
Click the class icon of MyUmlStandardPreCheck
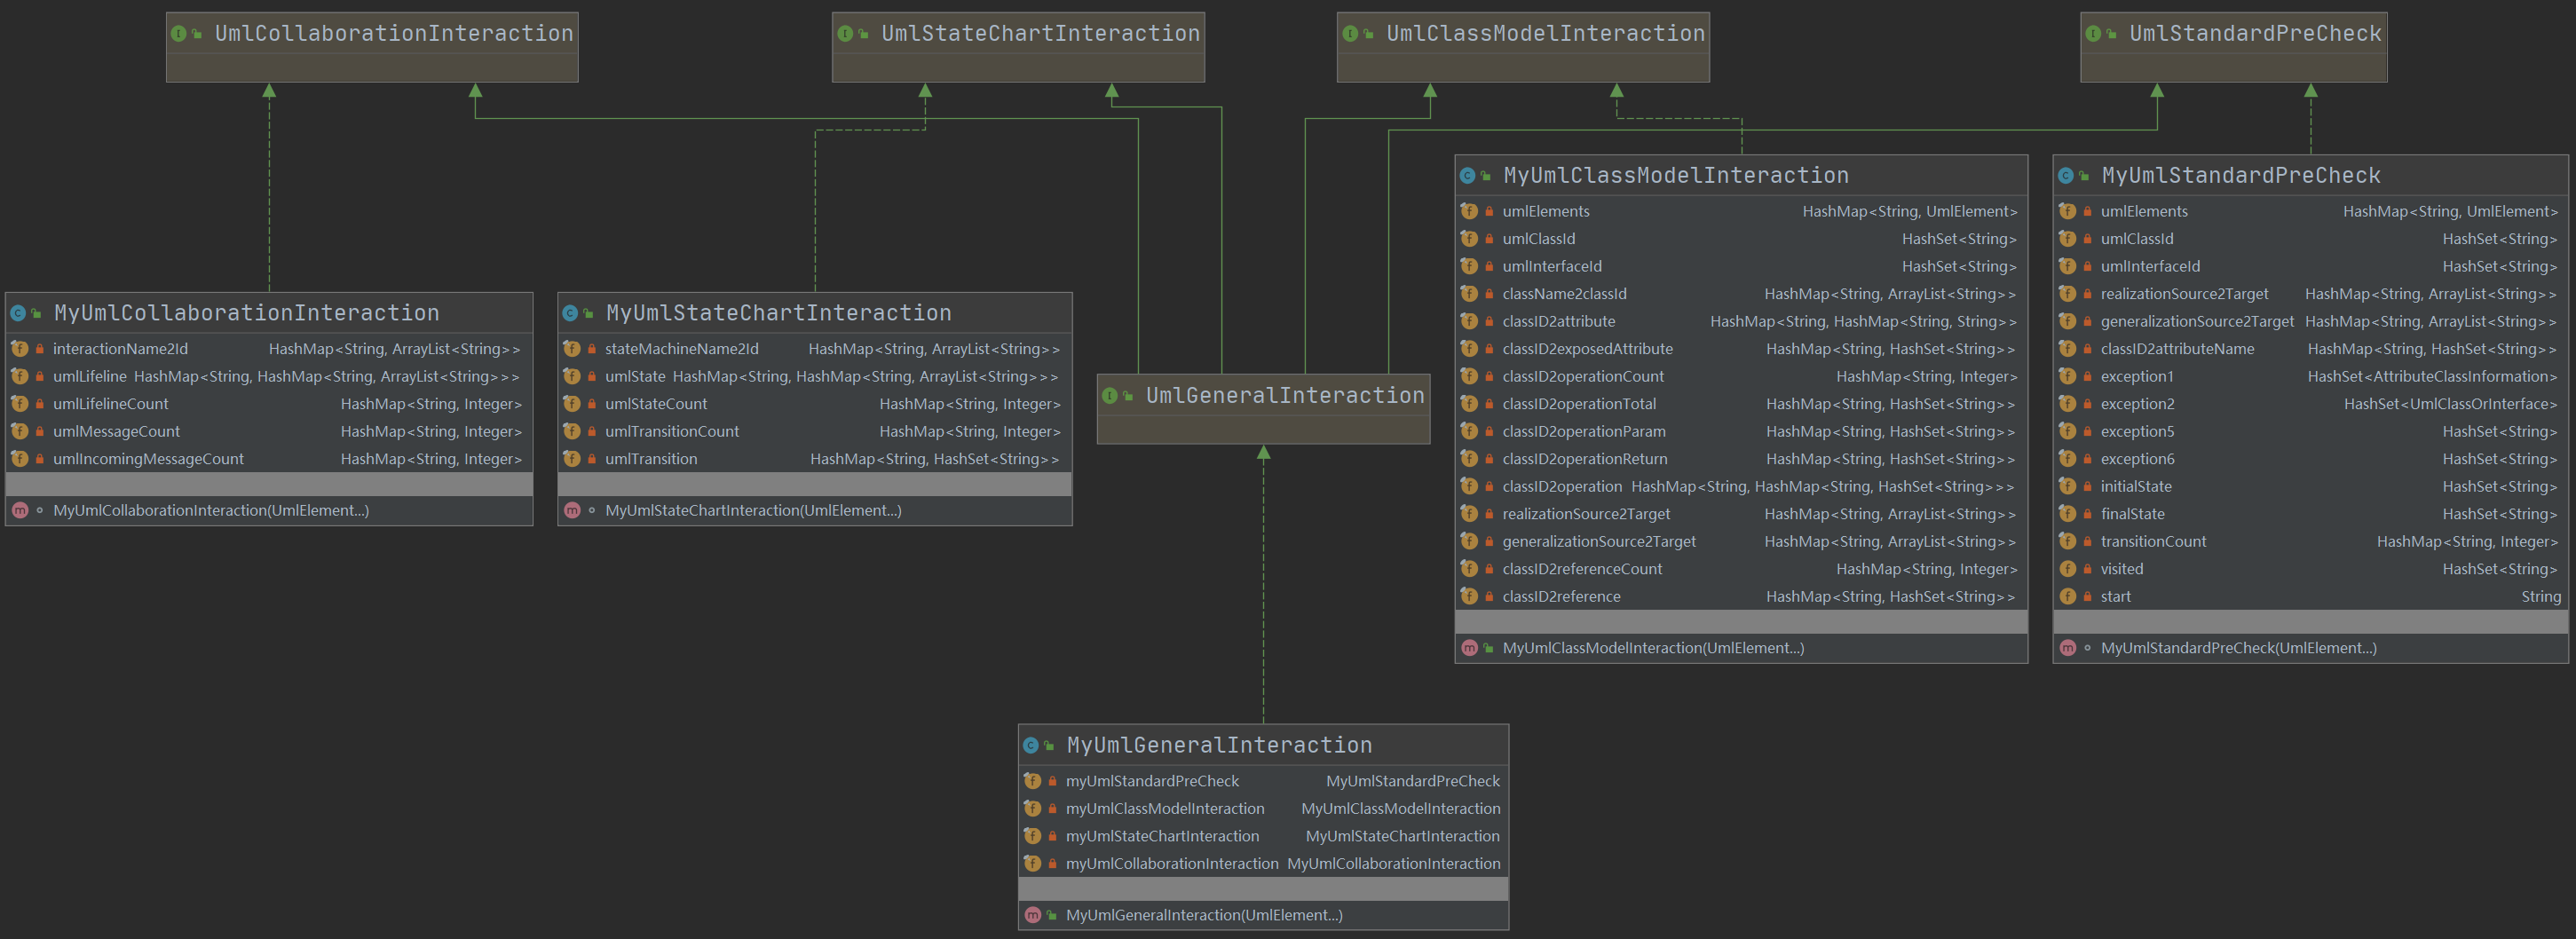click(x=2065, y=176)
